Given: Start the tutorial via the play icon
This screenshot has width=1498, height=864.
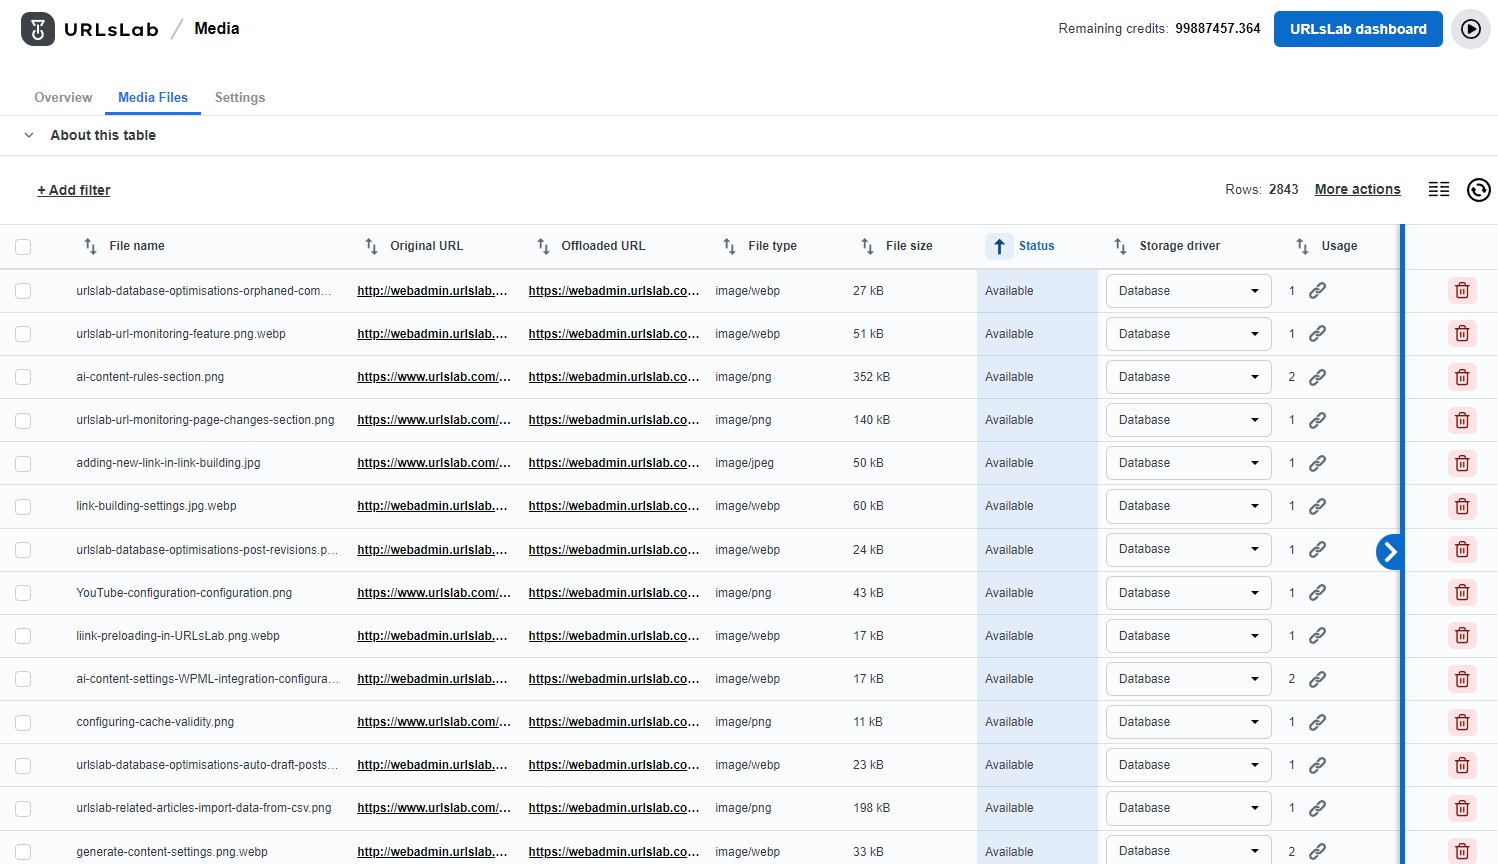Looking at the screenshot, I should pos(1471,29).
